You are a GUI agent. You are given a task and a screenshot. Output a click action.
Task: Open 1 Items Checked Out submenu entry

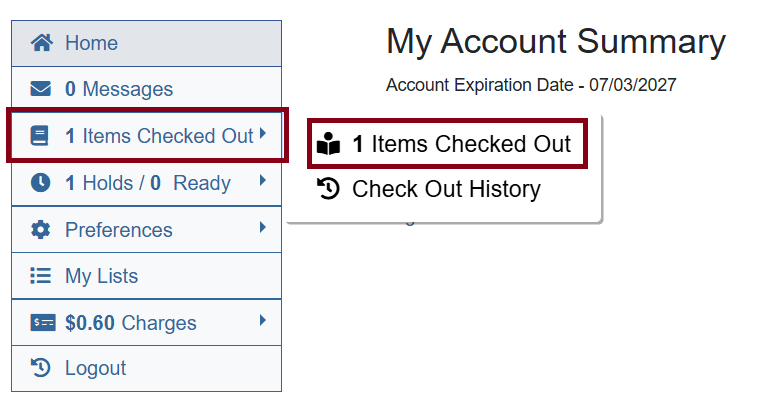click(x=461, y=144)
